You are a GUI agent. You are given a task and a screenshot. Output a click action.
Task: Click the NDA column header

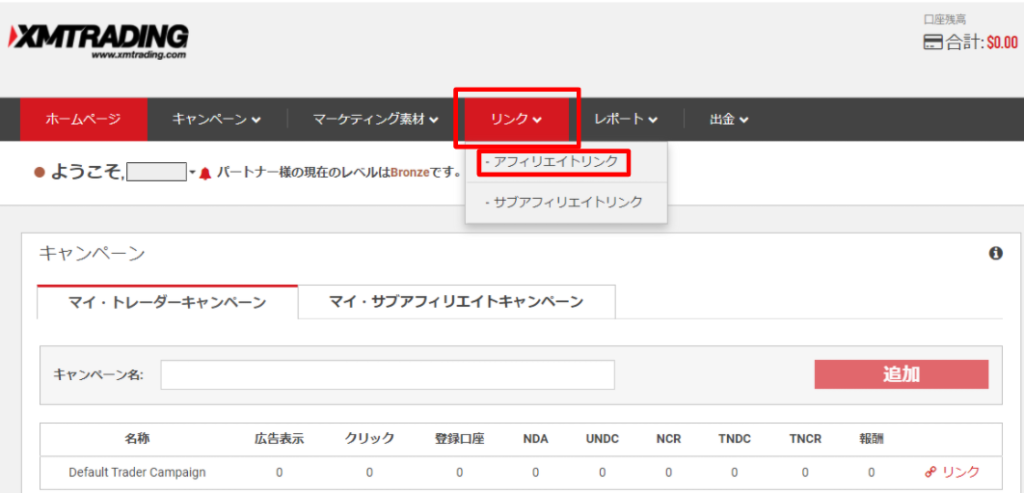[x=536, y=439]
